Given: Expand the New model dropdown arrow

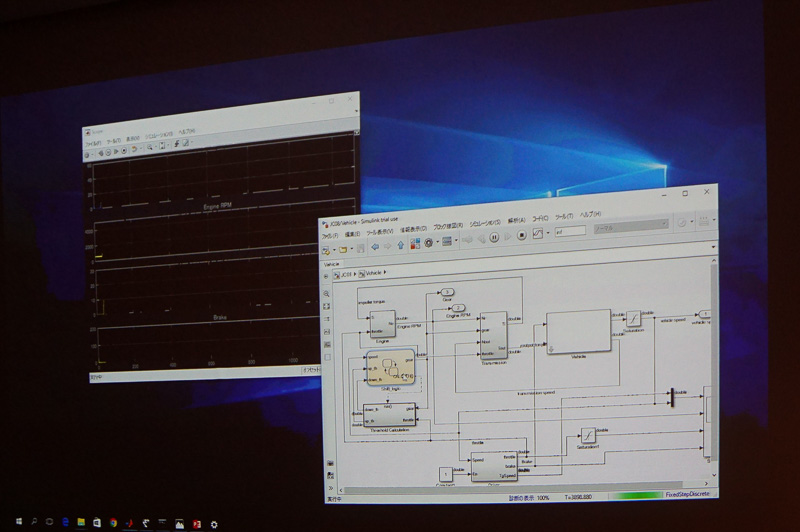Looking at the screenshot, I should click(334, 250).
